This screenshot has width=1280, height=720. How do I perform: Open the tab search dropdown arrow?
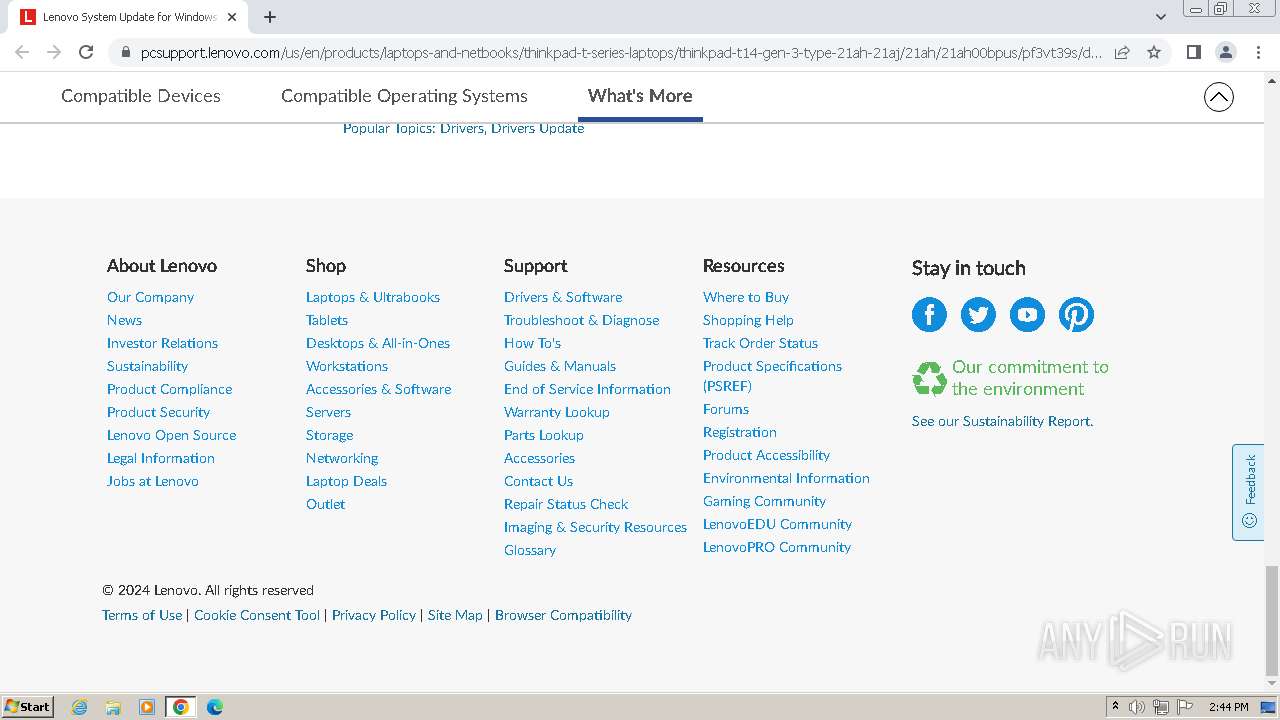[1160, 17]
